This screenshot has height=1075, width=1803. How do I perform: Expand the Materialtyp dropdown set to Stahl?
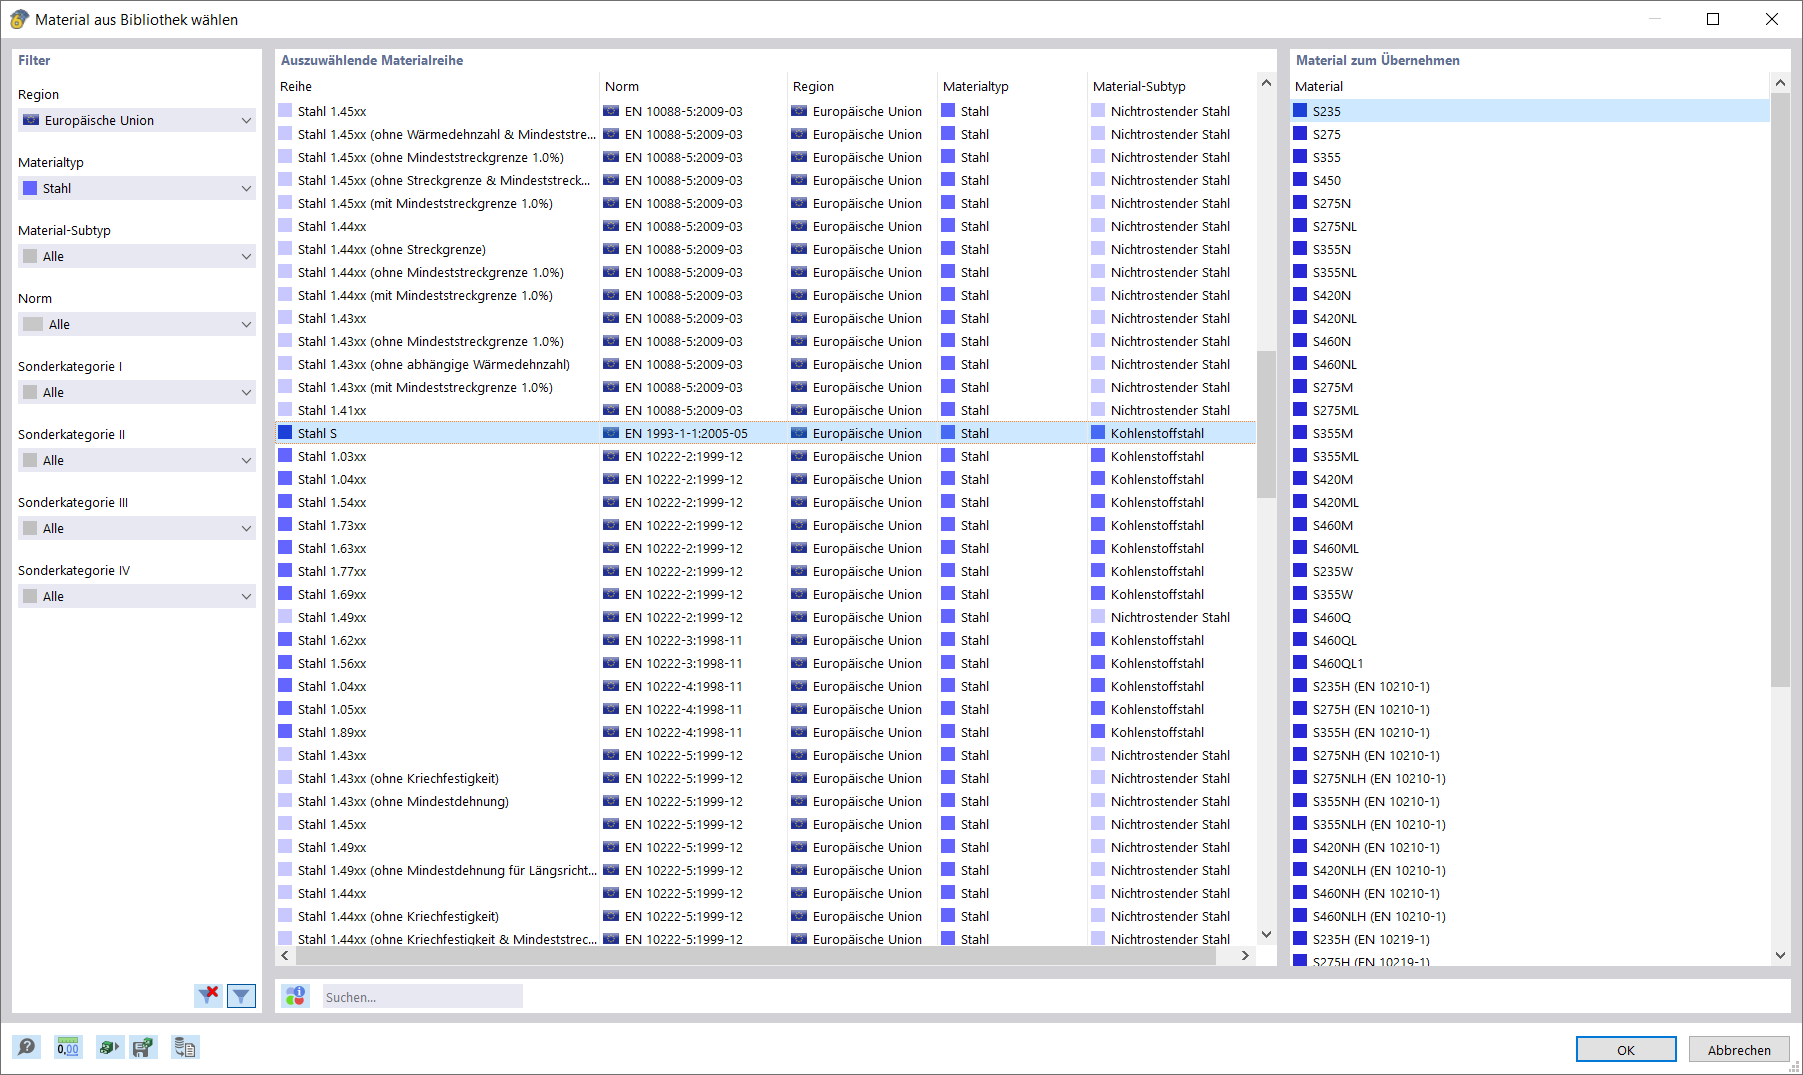137,188
